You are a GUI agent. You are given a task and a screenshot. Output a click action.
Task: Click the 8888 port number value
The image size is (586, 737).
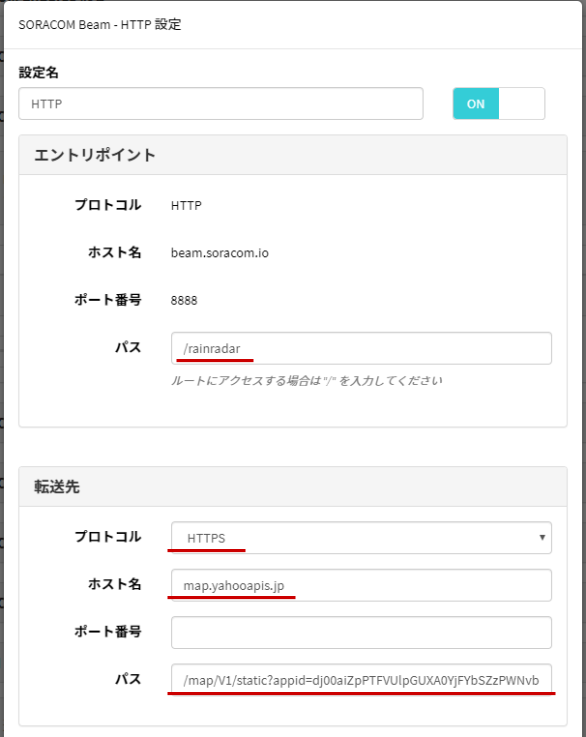(x=184, y=300)
